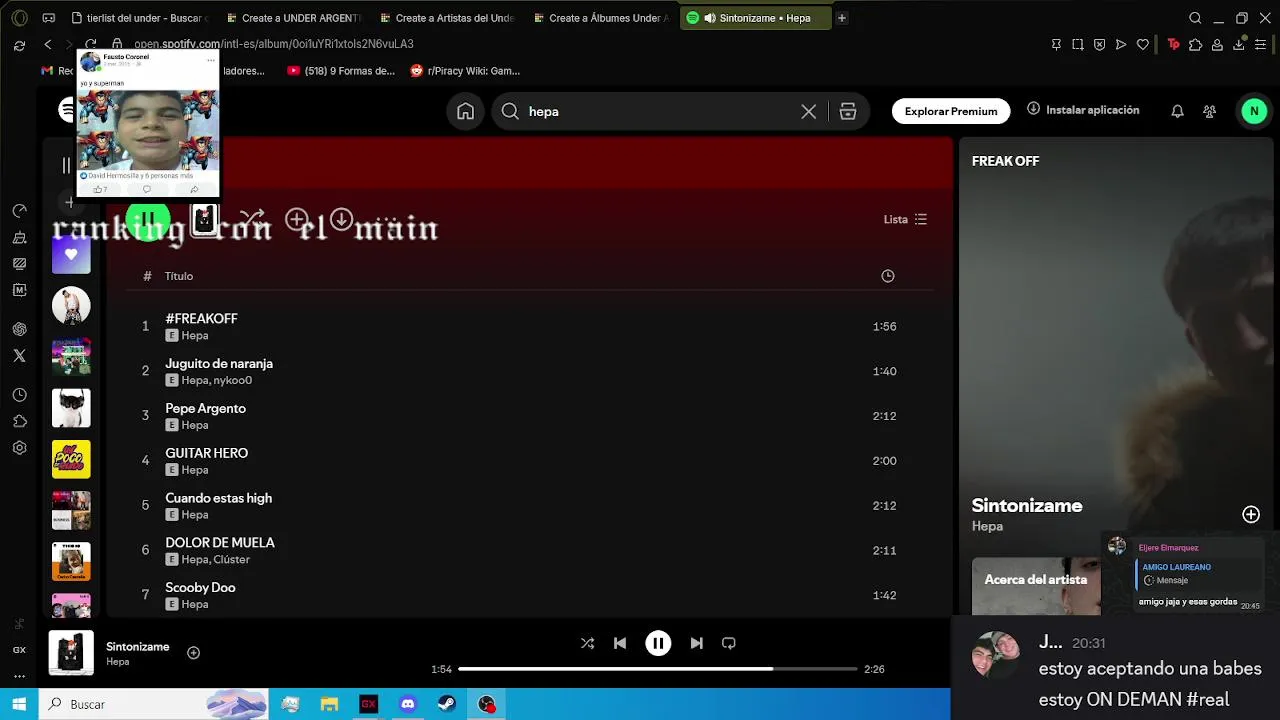Open the Hepa artist link under Sintonizame in right panel
1280x720 pixels.
pos(987,526)
